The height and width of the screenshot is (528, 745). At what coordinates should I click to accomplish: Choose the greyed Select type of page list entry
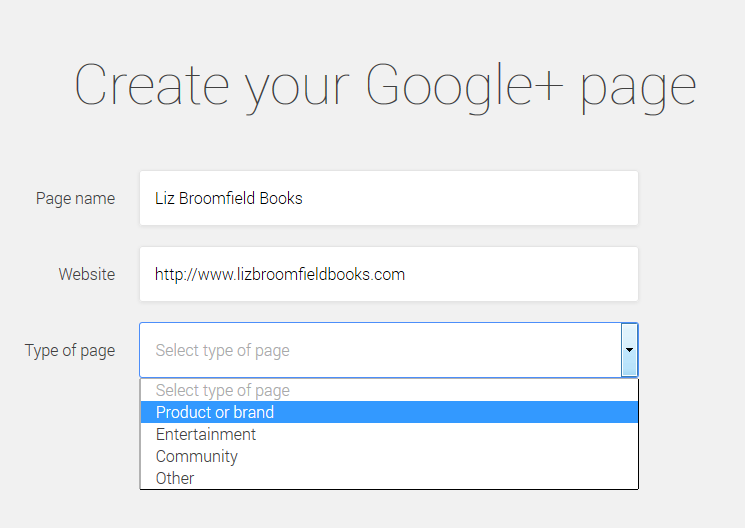coord(223,390)
